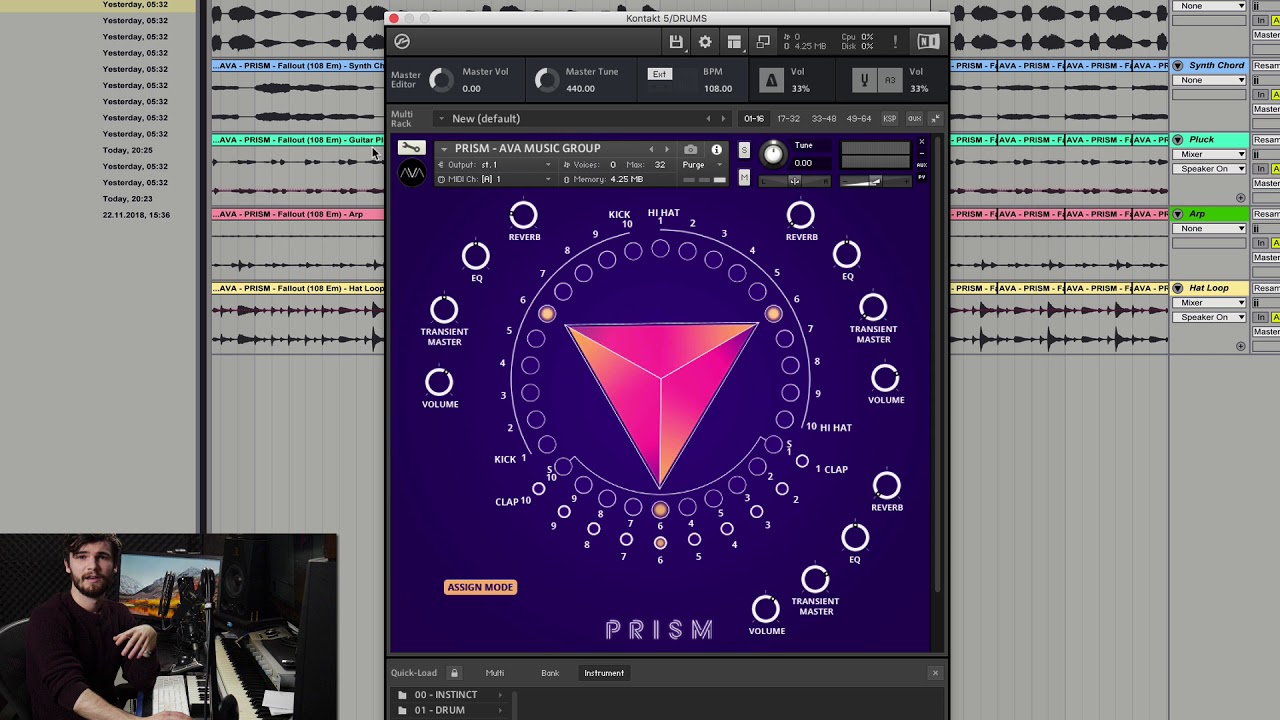Open the KSP multi script editor
This screenshot has width=1280, height=720.
click(889, 119)
